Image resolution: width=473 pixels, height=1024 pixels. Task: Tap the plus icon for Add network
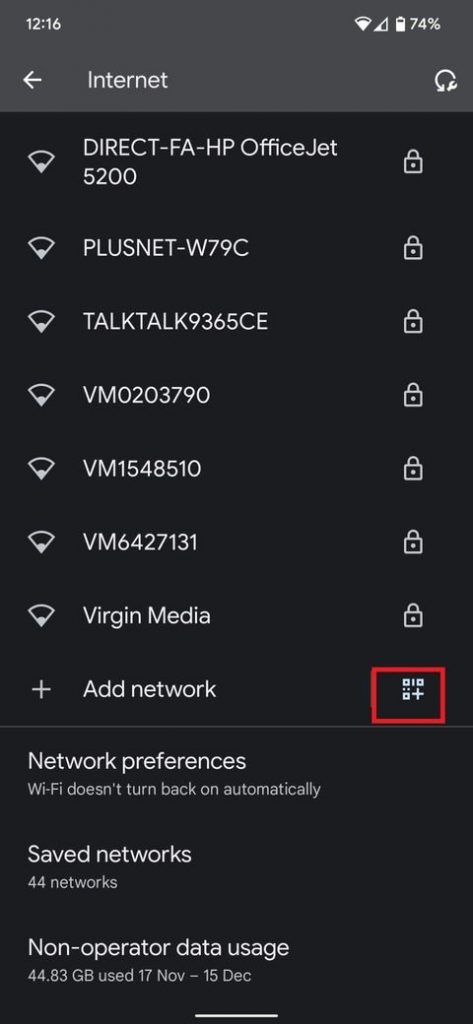(41, 690)
